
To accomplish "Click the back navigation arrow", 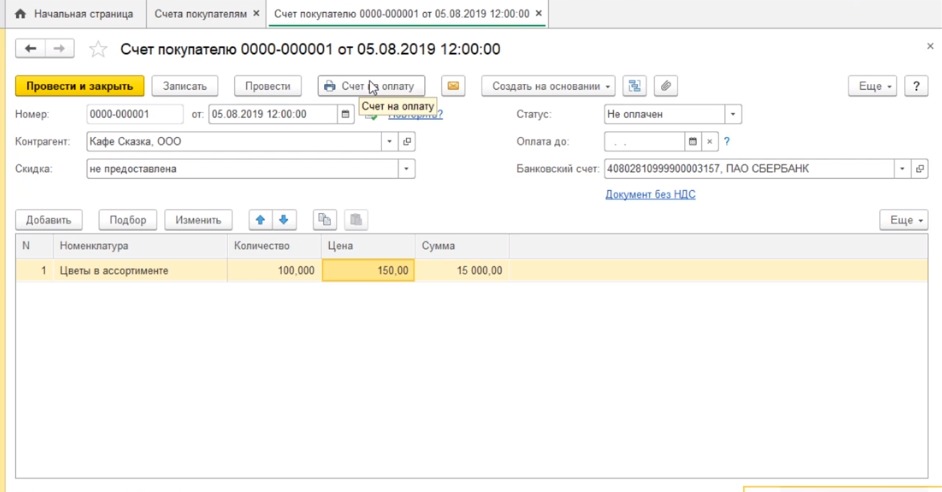I will [x=31, y=49].
